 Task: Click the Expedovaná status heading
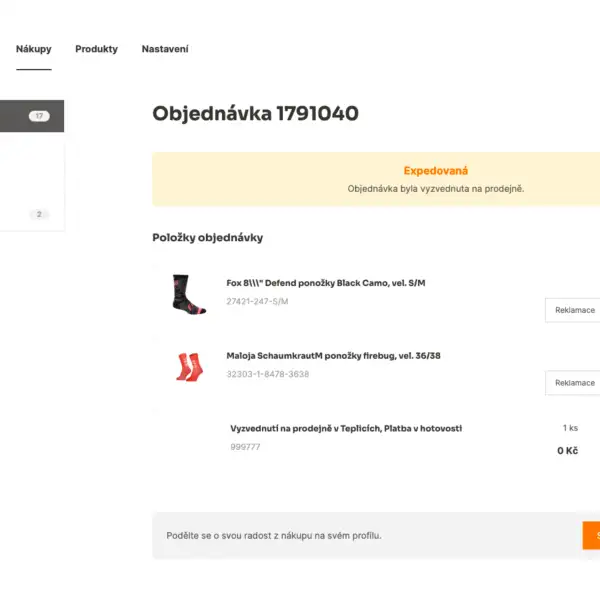click(x=435, y=171)
